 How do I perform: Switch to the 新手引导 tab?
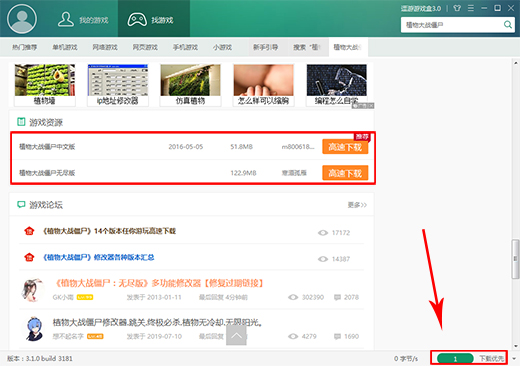point(266,47)
